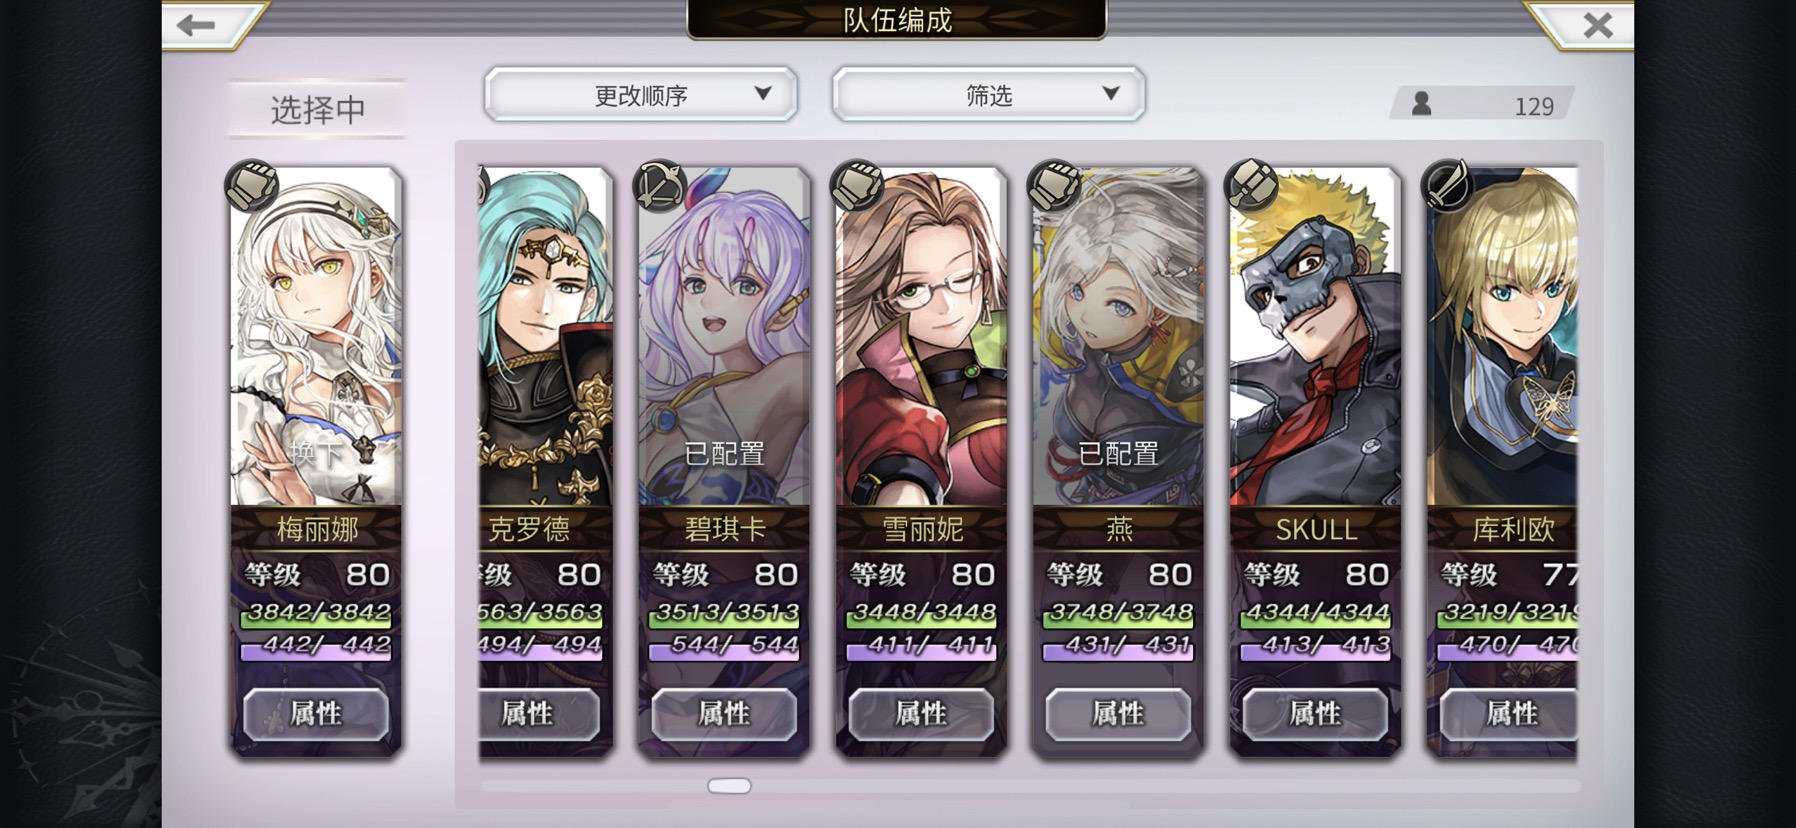The height and width of the screenshot is (828, 1796).
Task: Click the fist class icon on 雪丽妮's card
Action: [857, 186]
